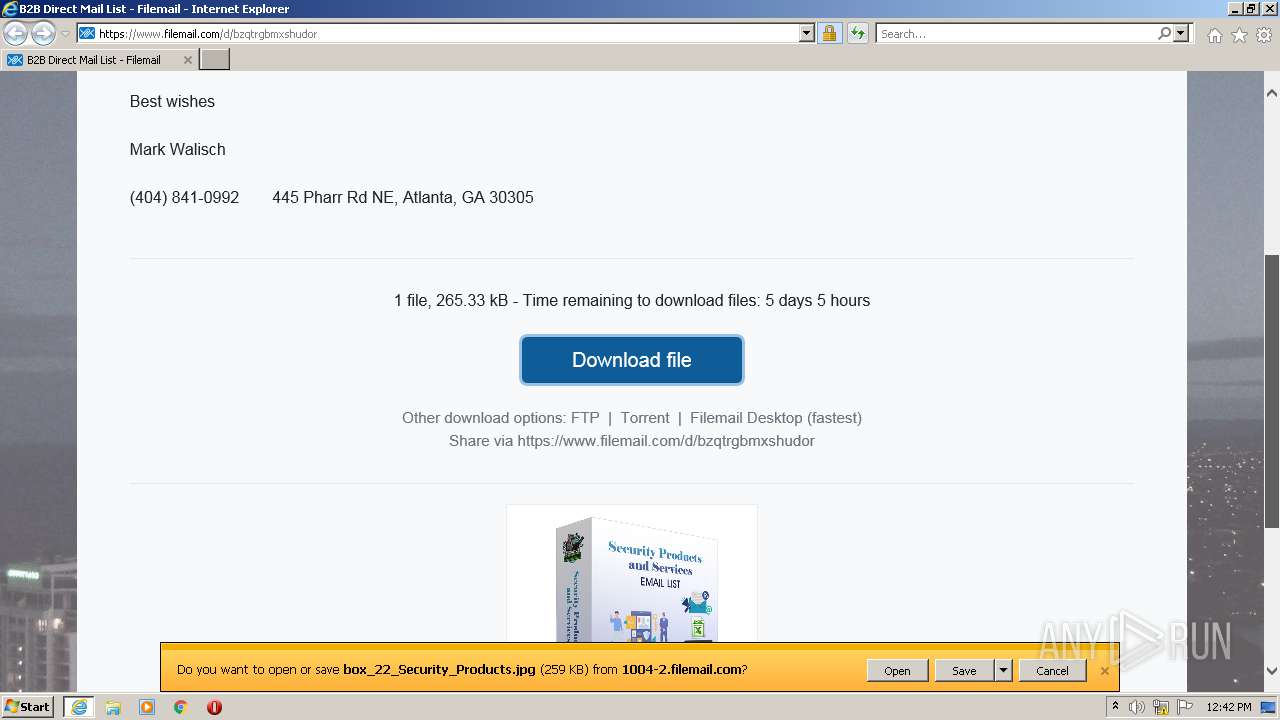Screen dimensions: 1280x720
Task: Click the address bar URL field
Action: click(447, 34)
